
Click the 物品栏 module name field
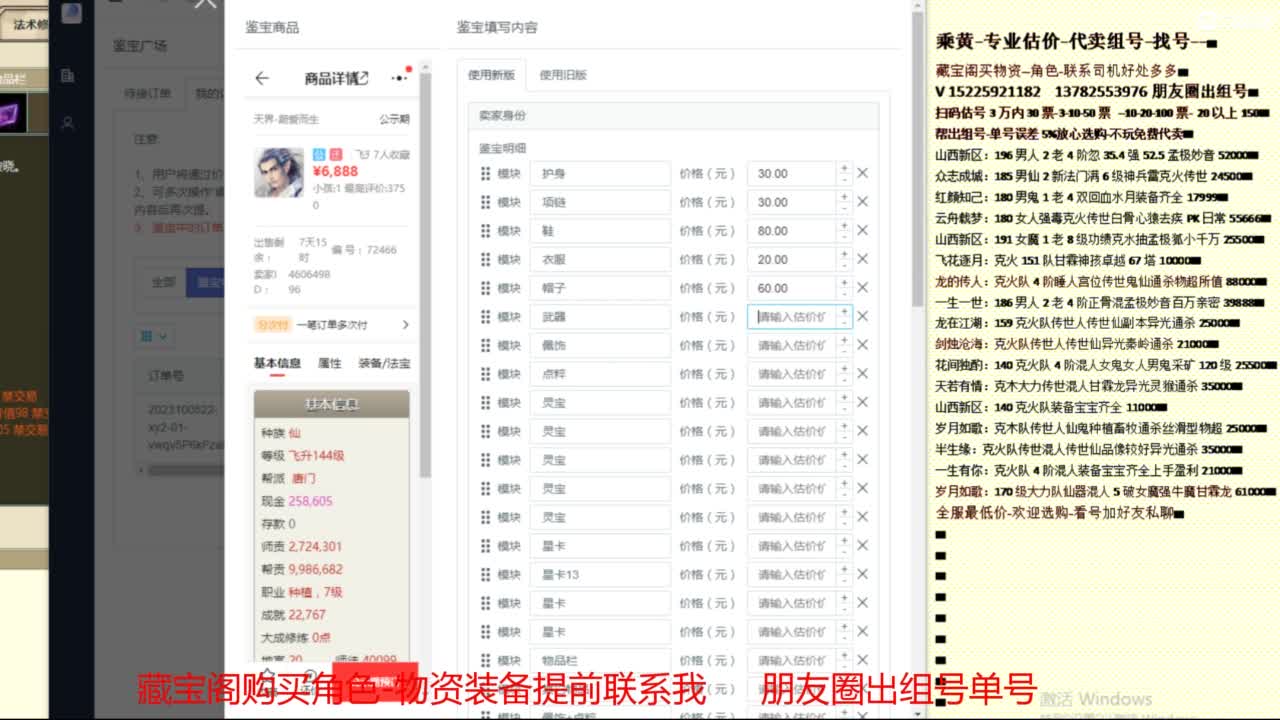pos(600,661)
